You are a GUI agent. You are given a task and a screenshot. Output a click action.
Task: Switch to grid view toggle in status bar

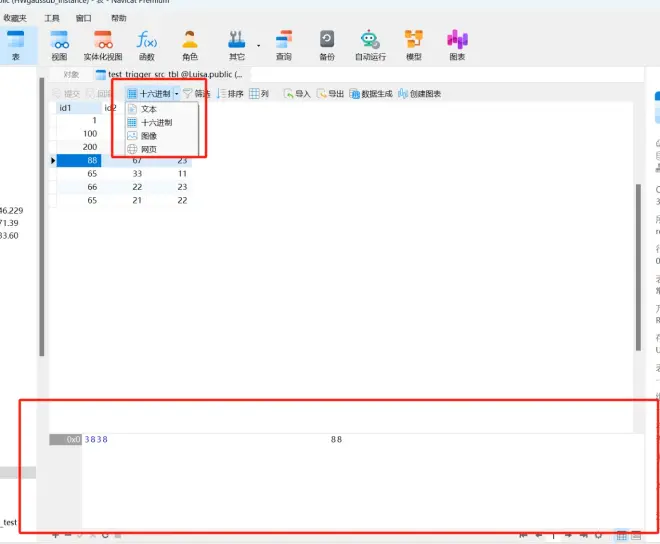tap(621, 536)
